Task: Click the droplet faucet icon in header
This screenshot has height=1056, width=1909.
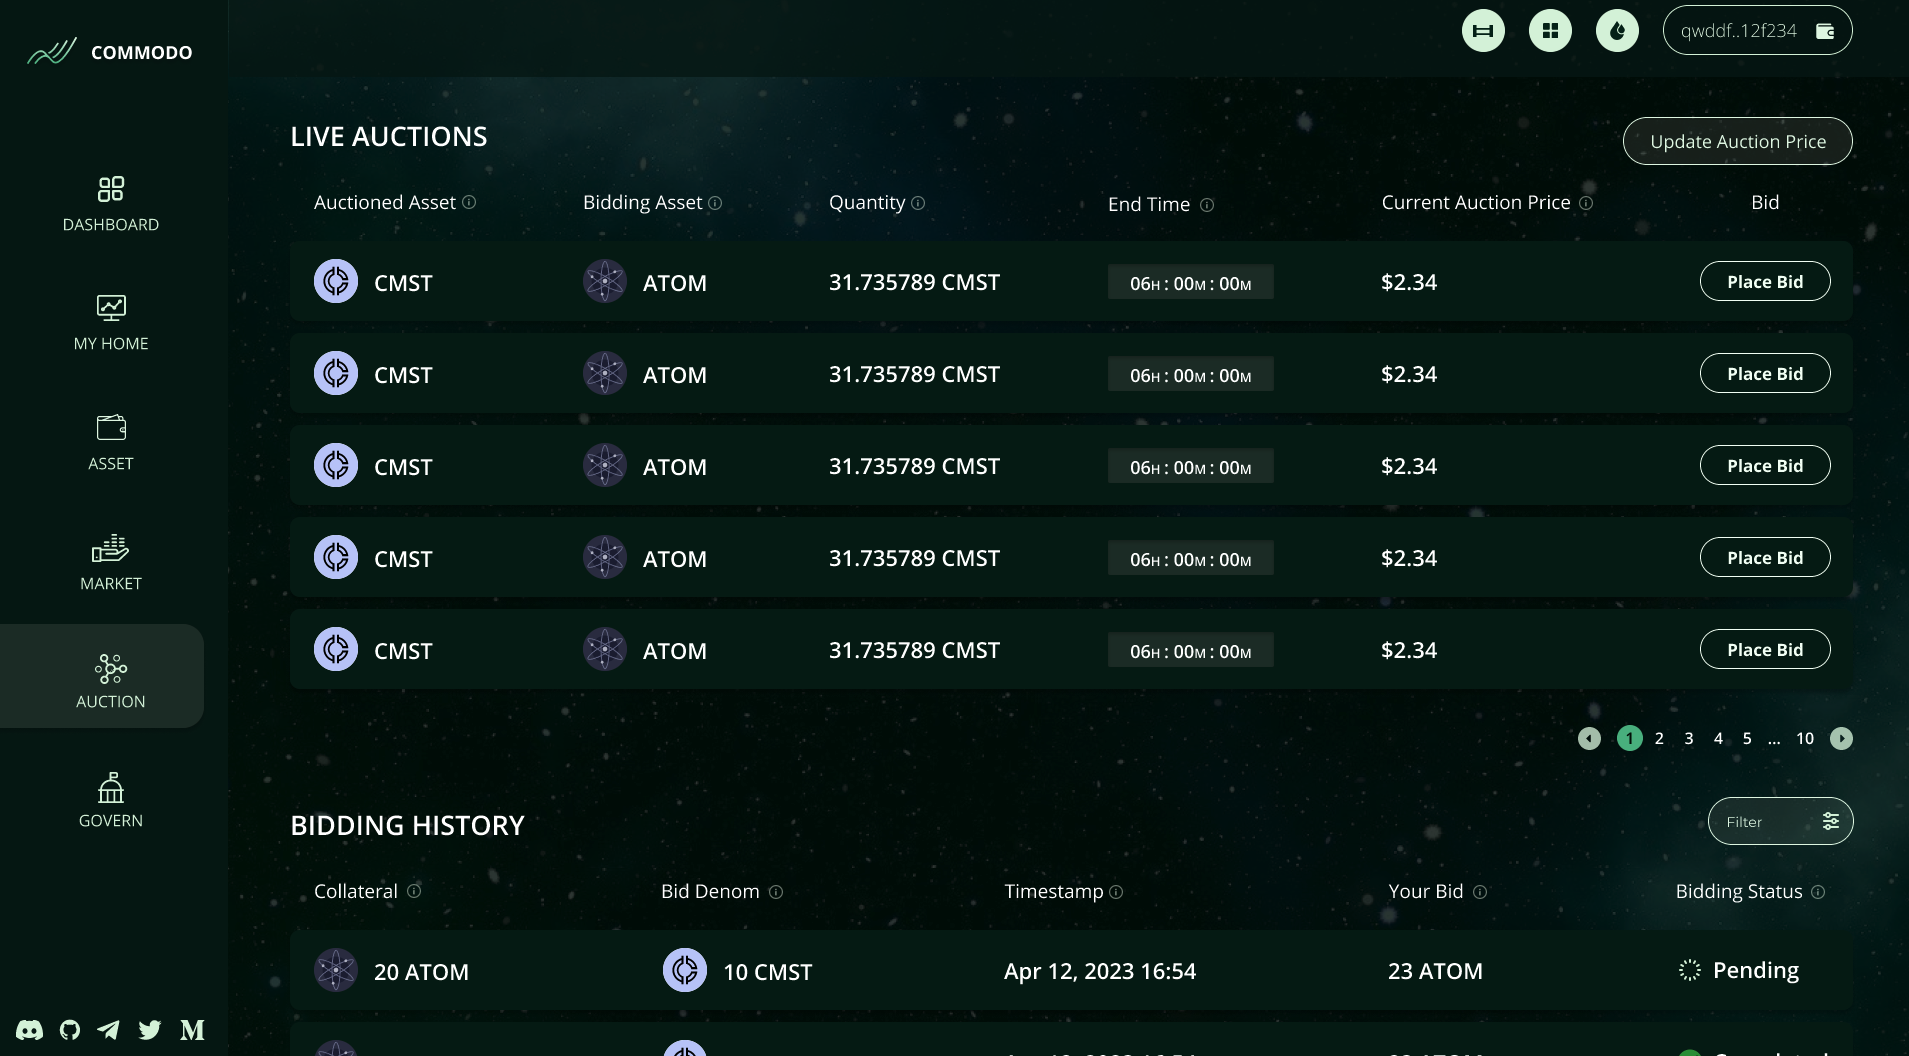Action: coord(1617,31)
